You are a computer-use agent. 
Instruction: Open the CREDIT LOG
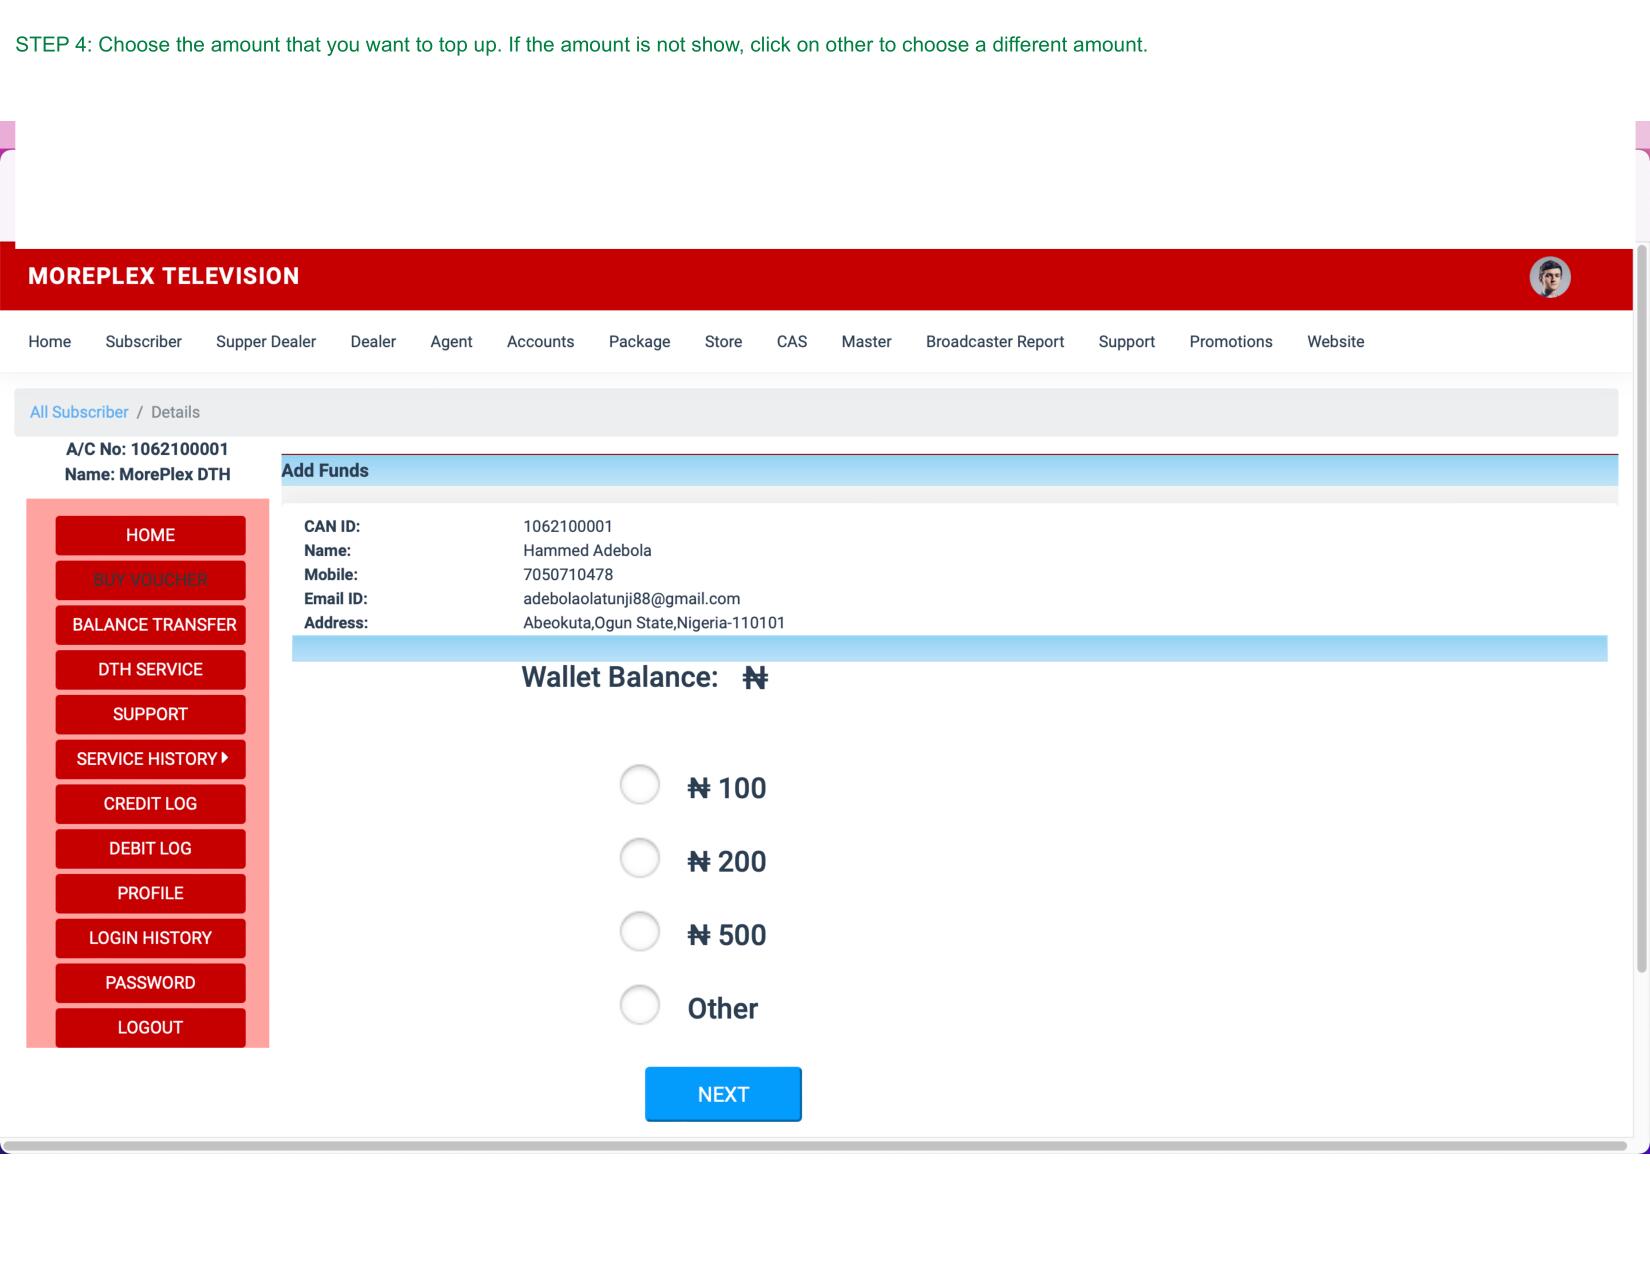click(150, 804)
